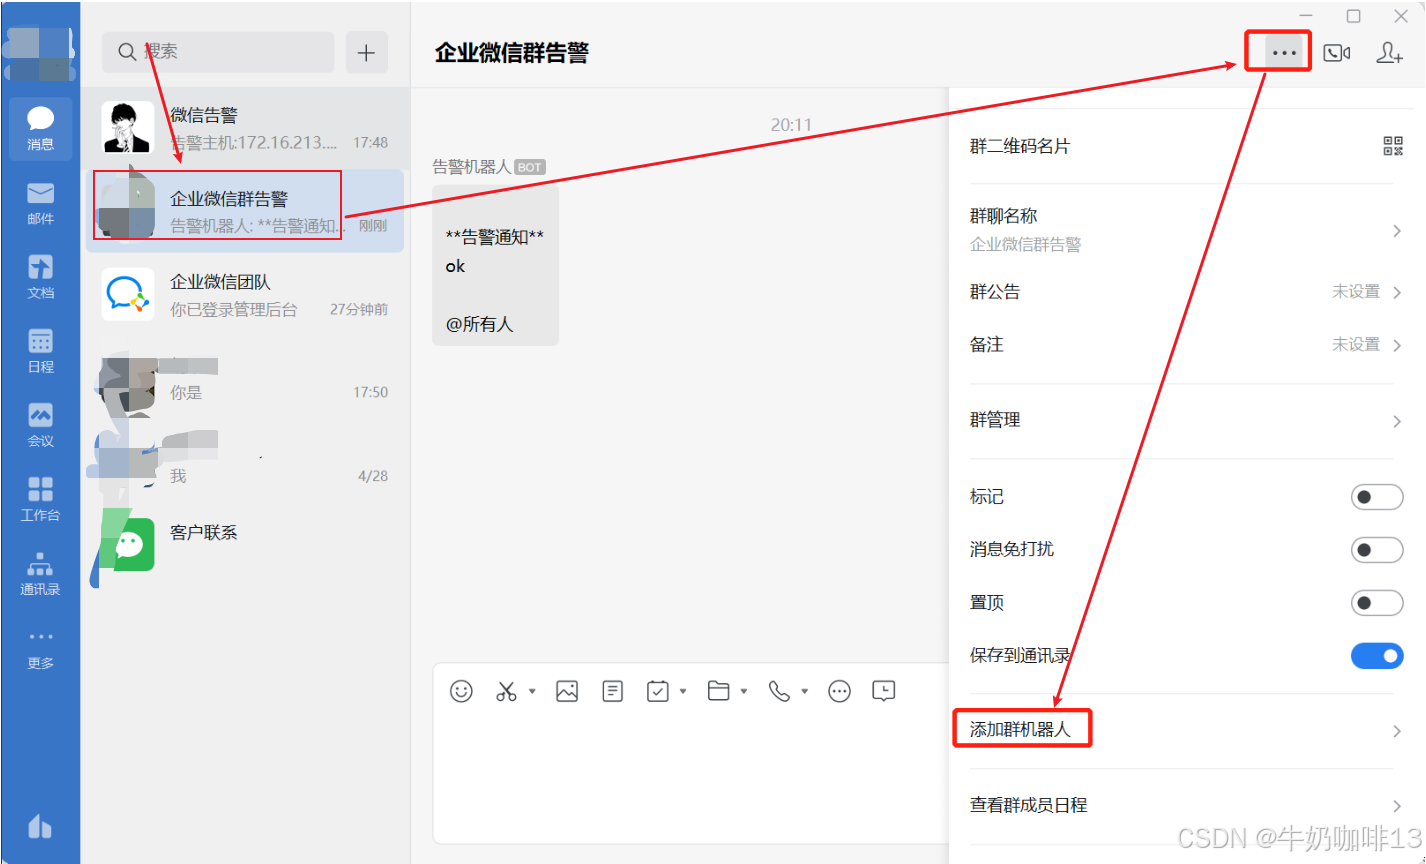The image size is (1426, 864).
Task: Click the phone call icon in toolbar
Action: 779,691
